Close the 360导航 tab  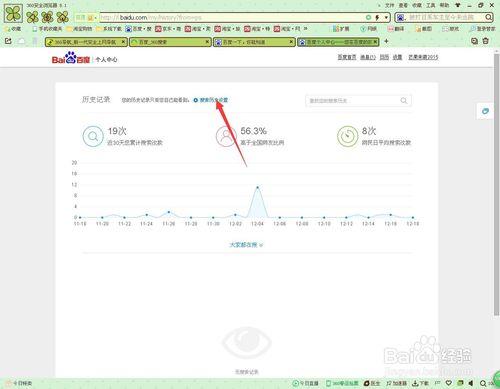(123, 42)
